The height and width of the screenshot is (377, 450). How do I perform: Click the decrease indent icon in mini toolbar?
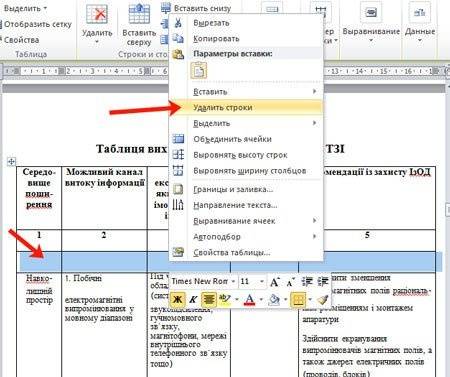coord(307,282)
